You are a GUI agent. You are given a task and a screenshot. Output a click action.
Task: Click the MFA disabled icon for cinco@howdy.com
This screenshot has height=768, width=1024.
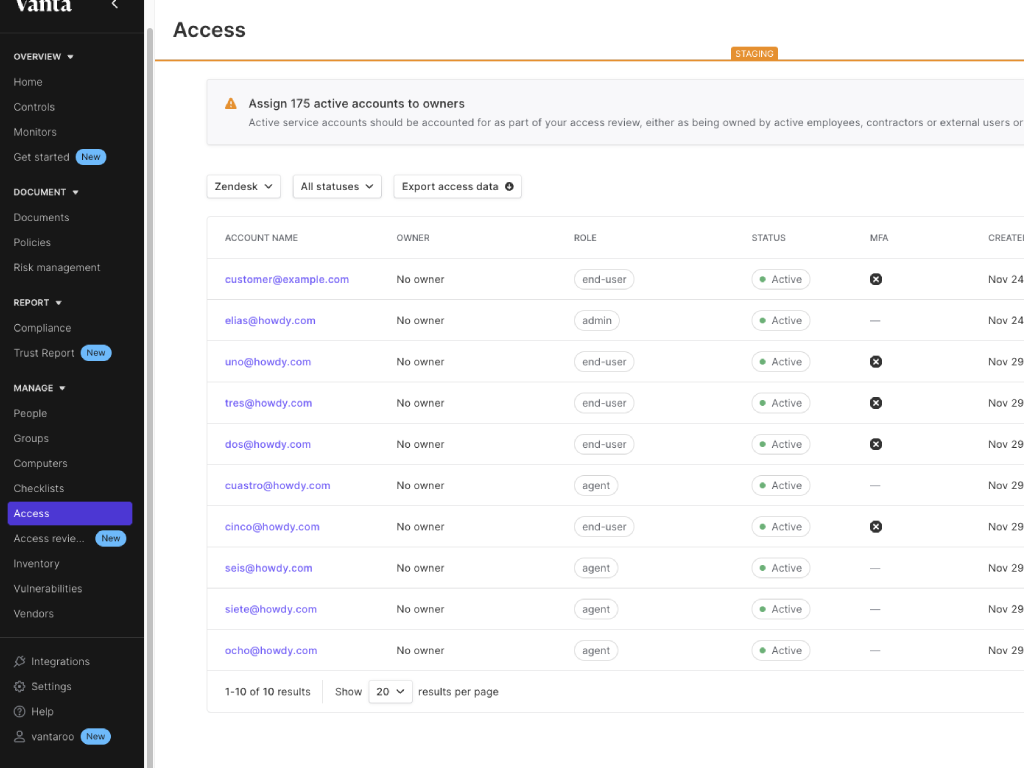click(876, 527)
